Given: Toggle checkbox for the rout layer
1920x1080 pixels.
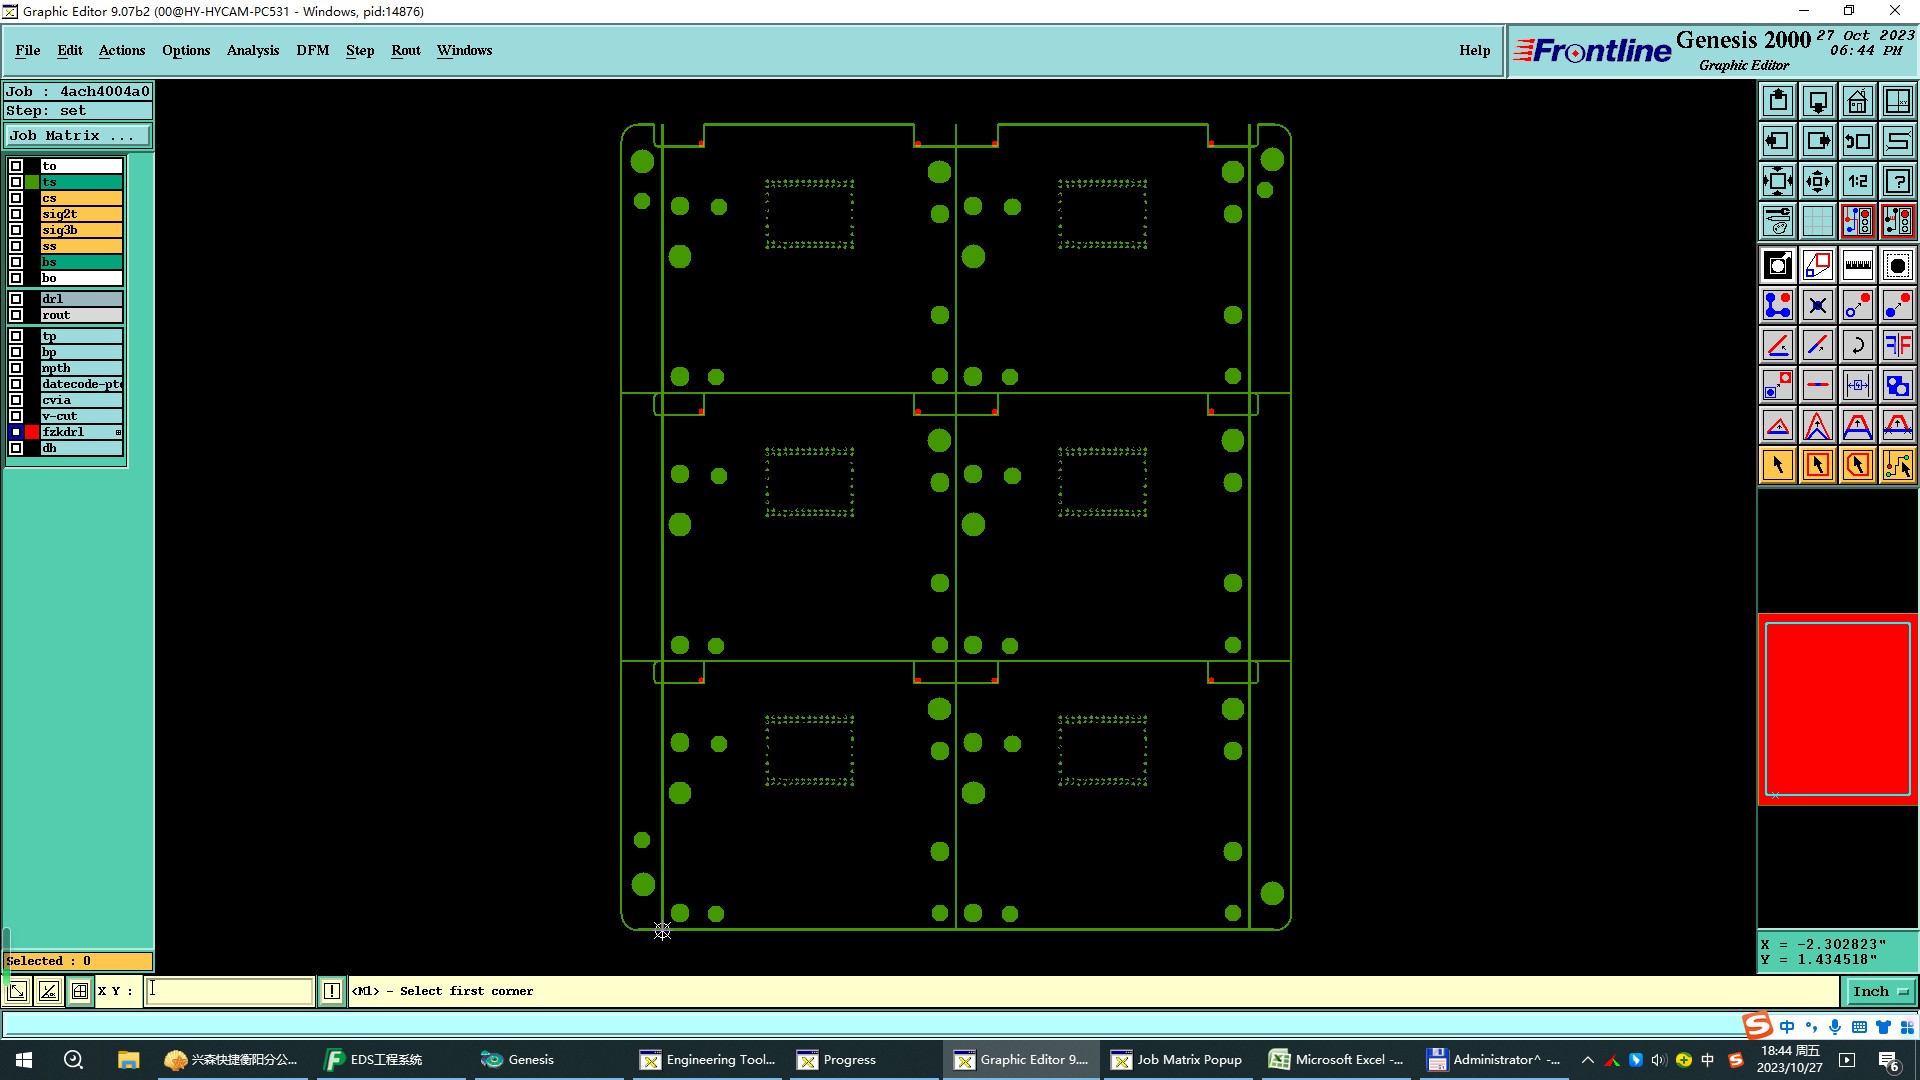Looking at the screenshot, I should pyautogui.click(x=16, y=315).
